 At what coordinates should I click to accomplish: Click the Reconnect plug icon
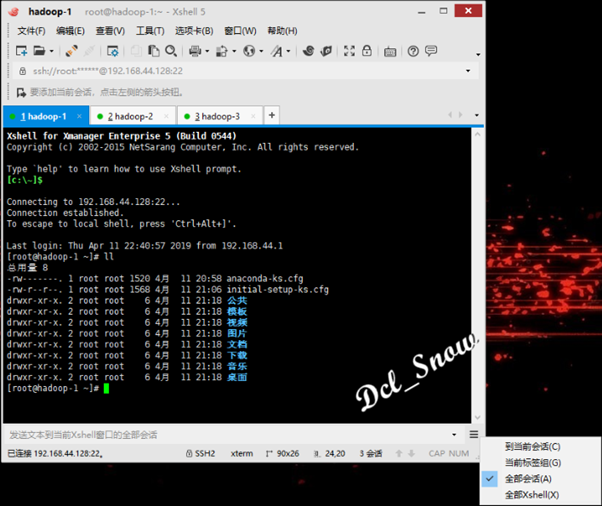71,51
